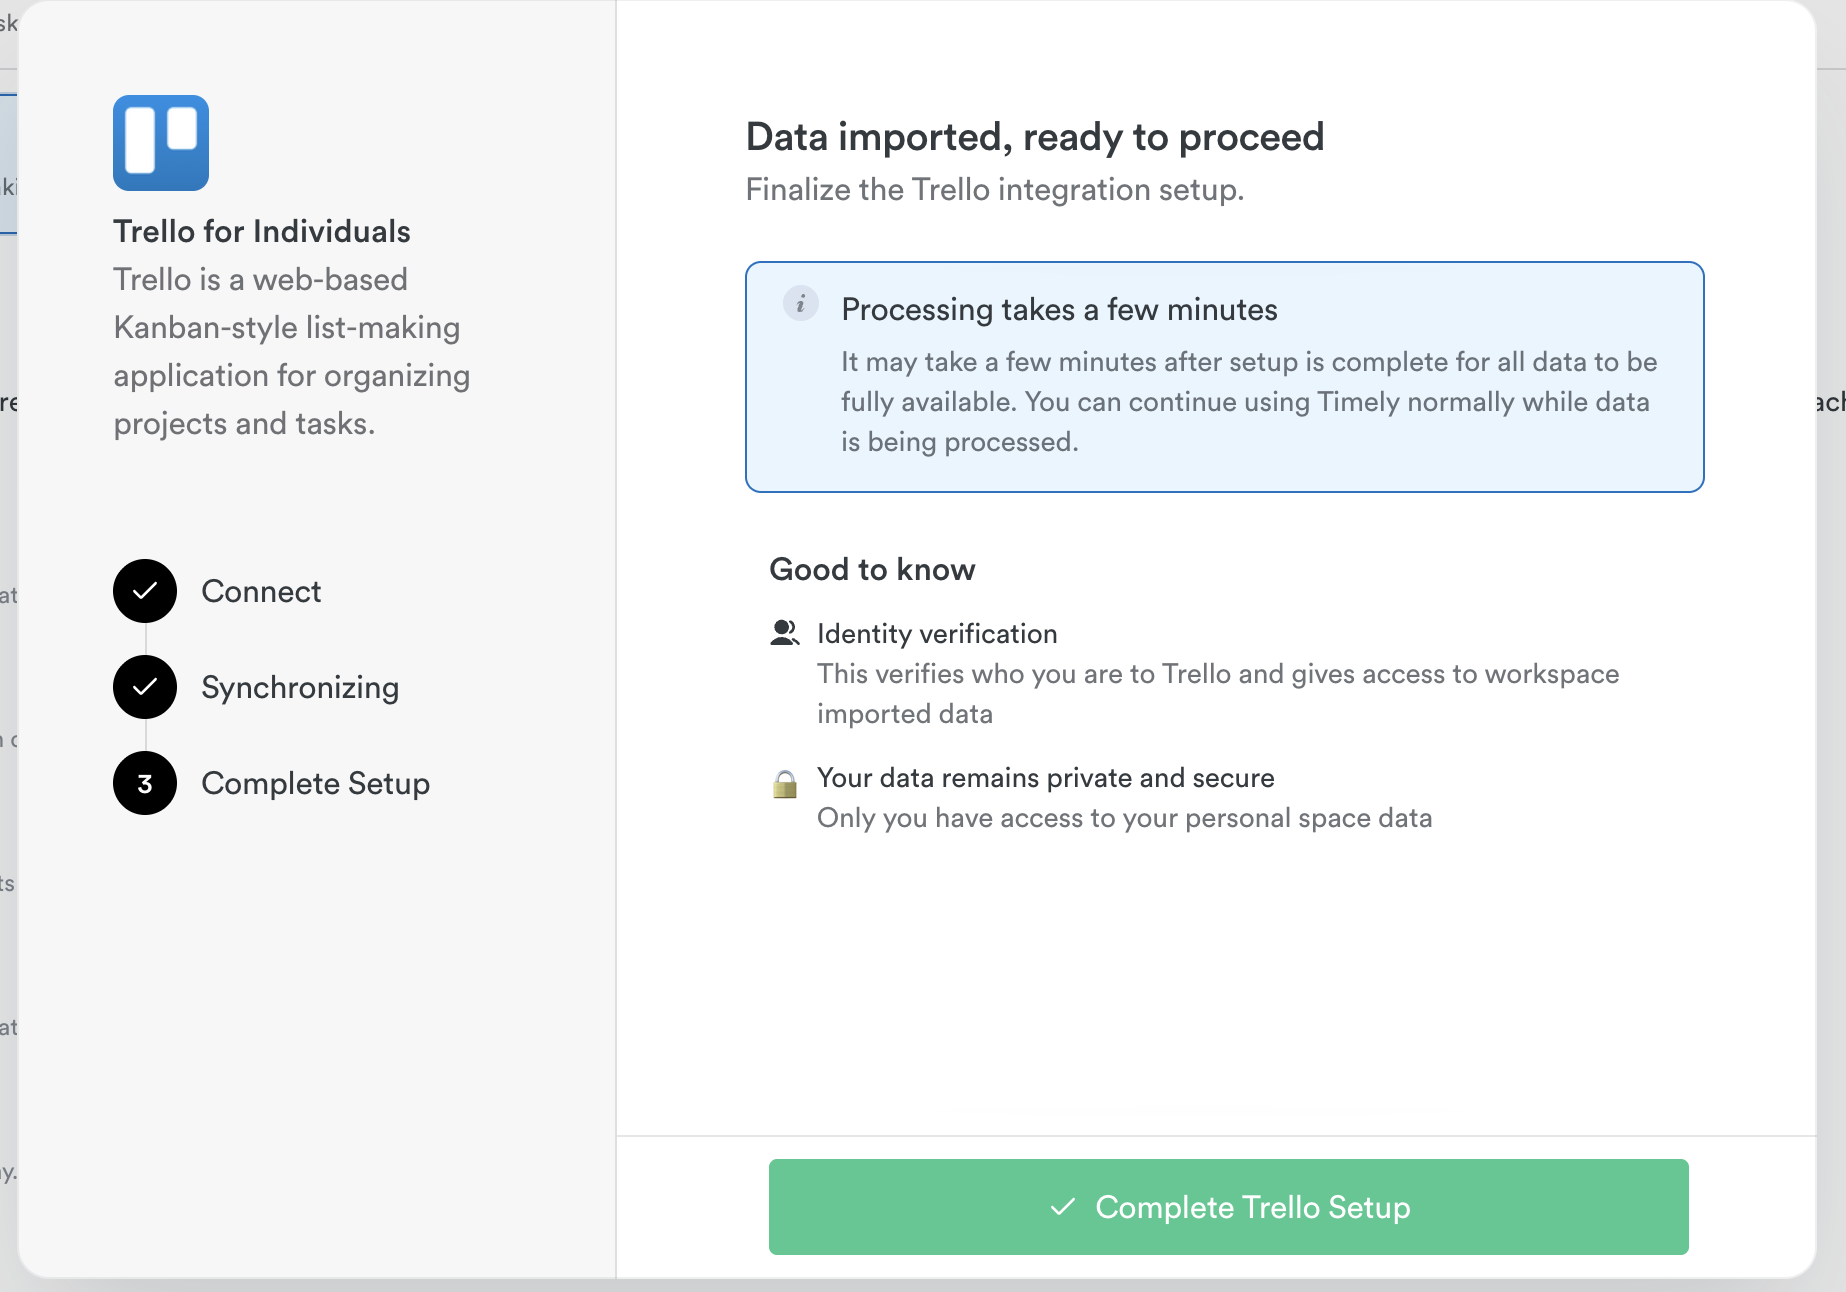Click the 'Identity verification' title text
The height and width of the screenshot is (1292, 1846).
tap(937, 634)
